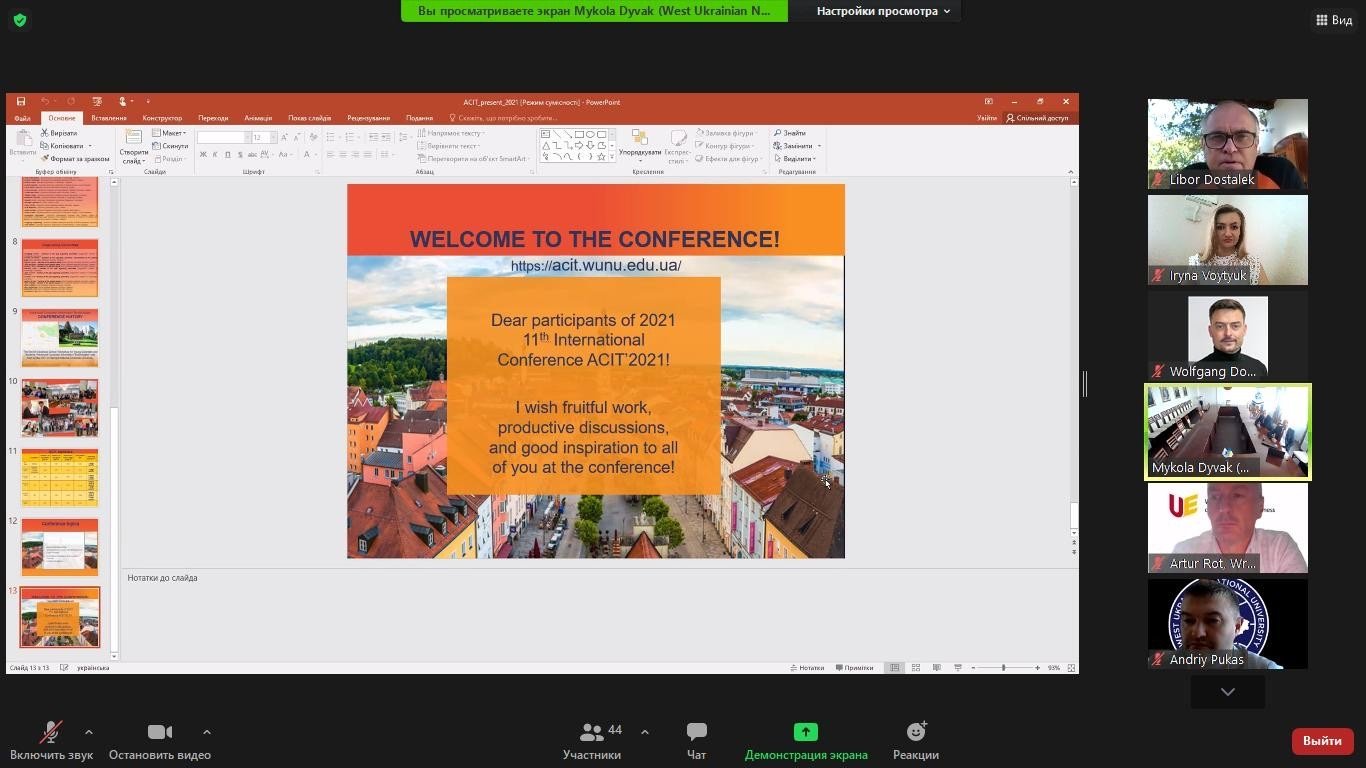Toggle underline П formatting

click(x=227, y=154)
